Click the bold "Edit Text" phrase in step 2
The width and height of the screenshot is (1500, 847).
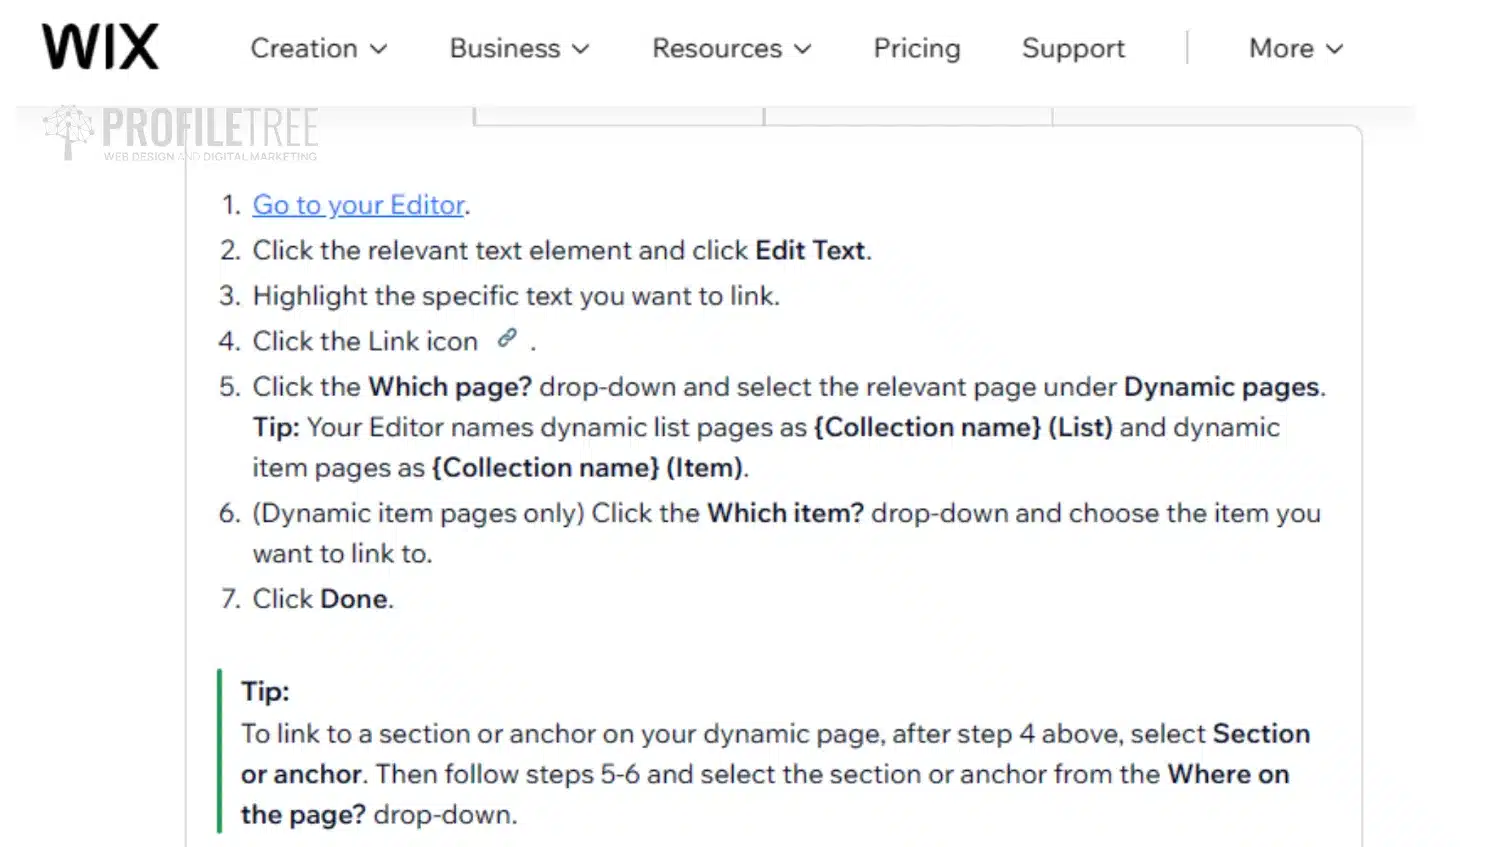point(810,250)
